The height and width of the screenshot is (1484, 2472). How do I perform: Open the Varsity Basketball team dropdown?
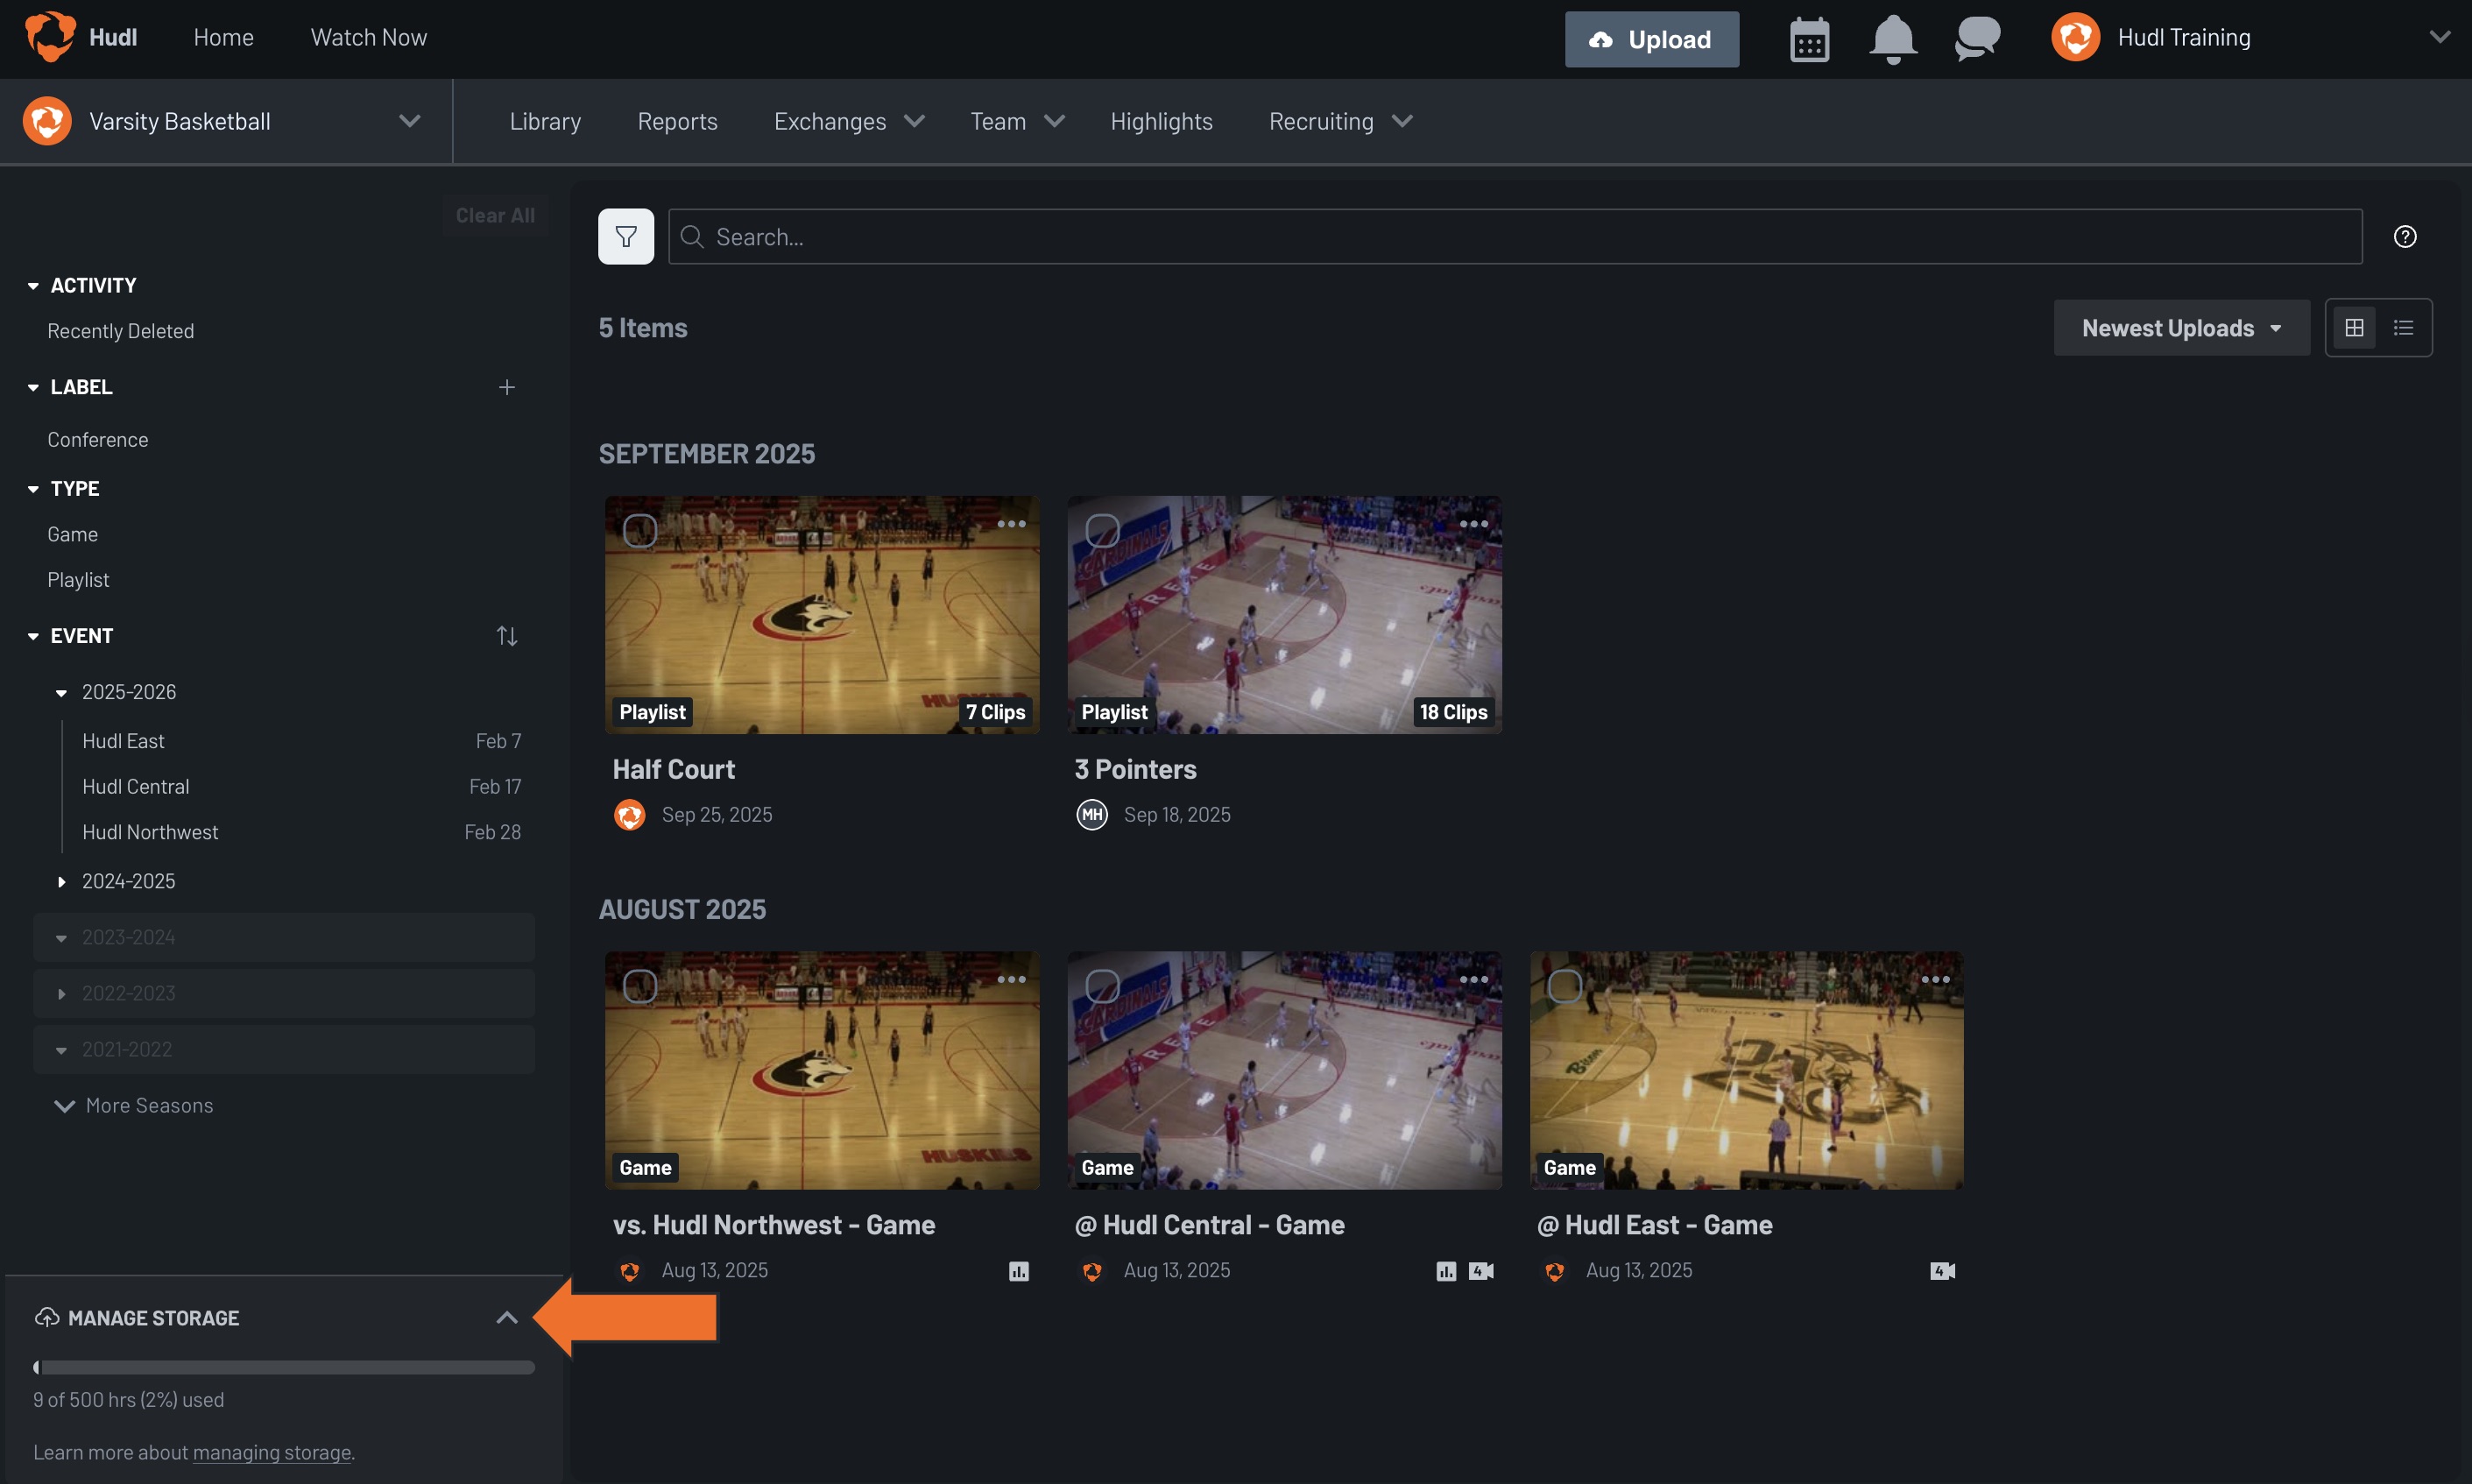click(x=226, y=121)
